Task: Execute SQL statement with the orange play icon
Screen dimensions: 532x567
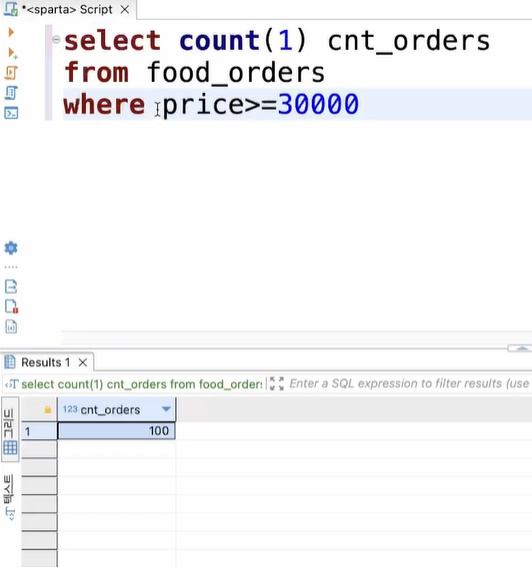Action: click(11, 32)
